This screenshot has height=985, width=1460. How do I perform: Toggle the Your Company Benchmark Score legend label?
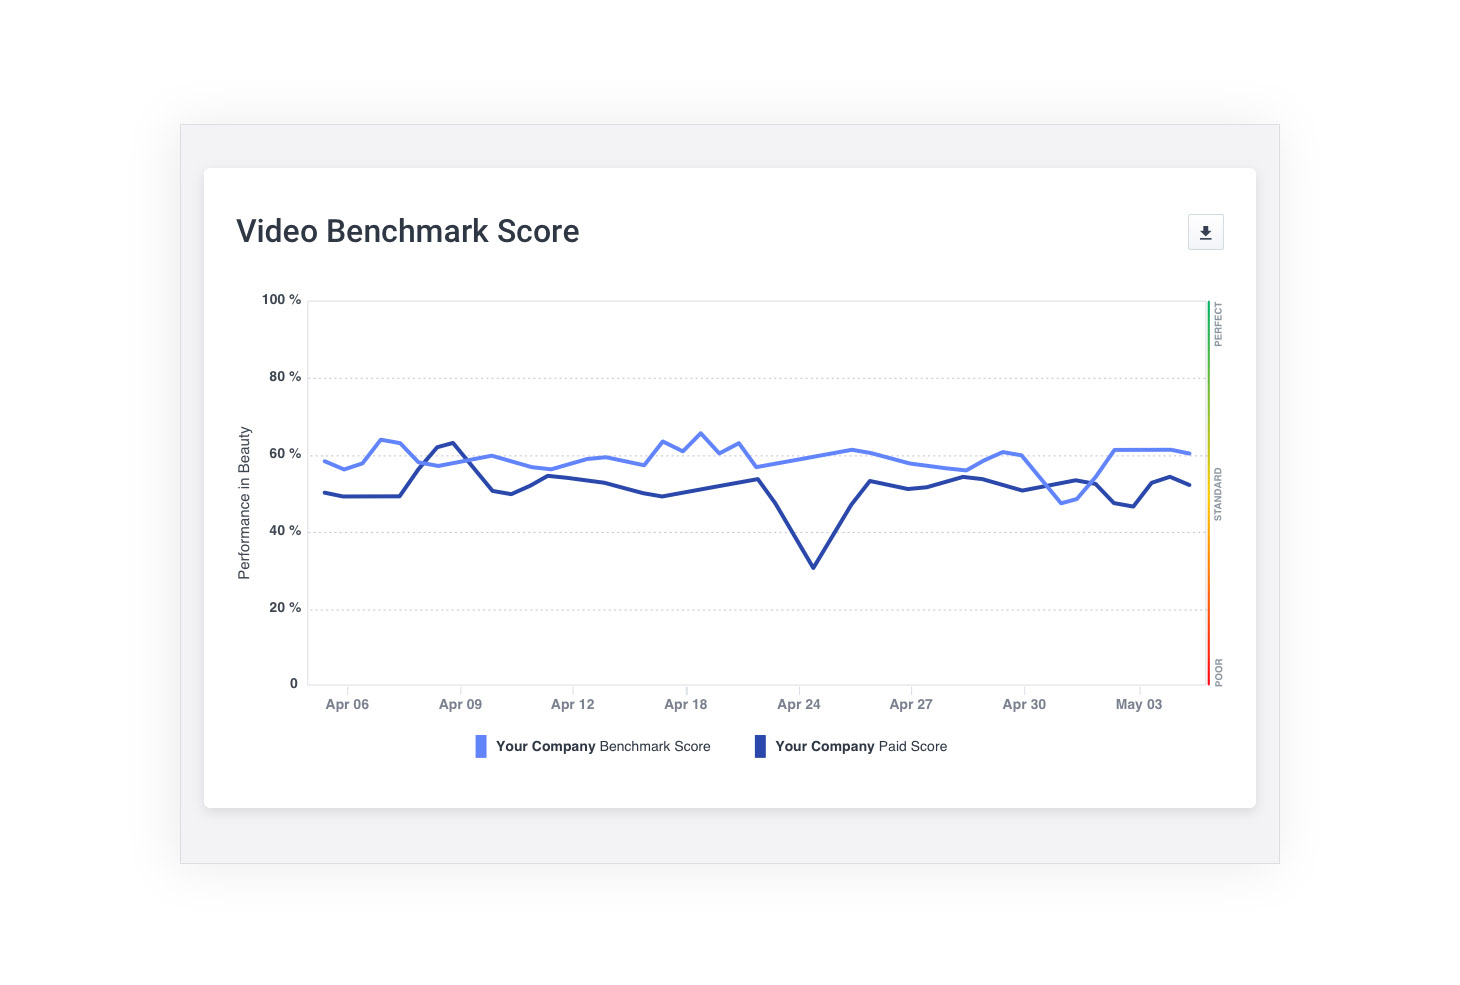pos(603,746)
